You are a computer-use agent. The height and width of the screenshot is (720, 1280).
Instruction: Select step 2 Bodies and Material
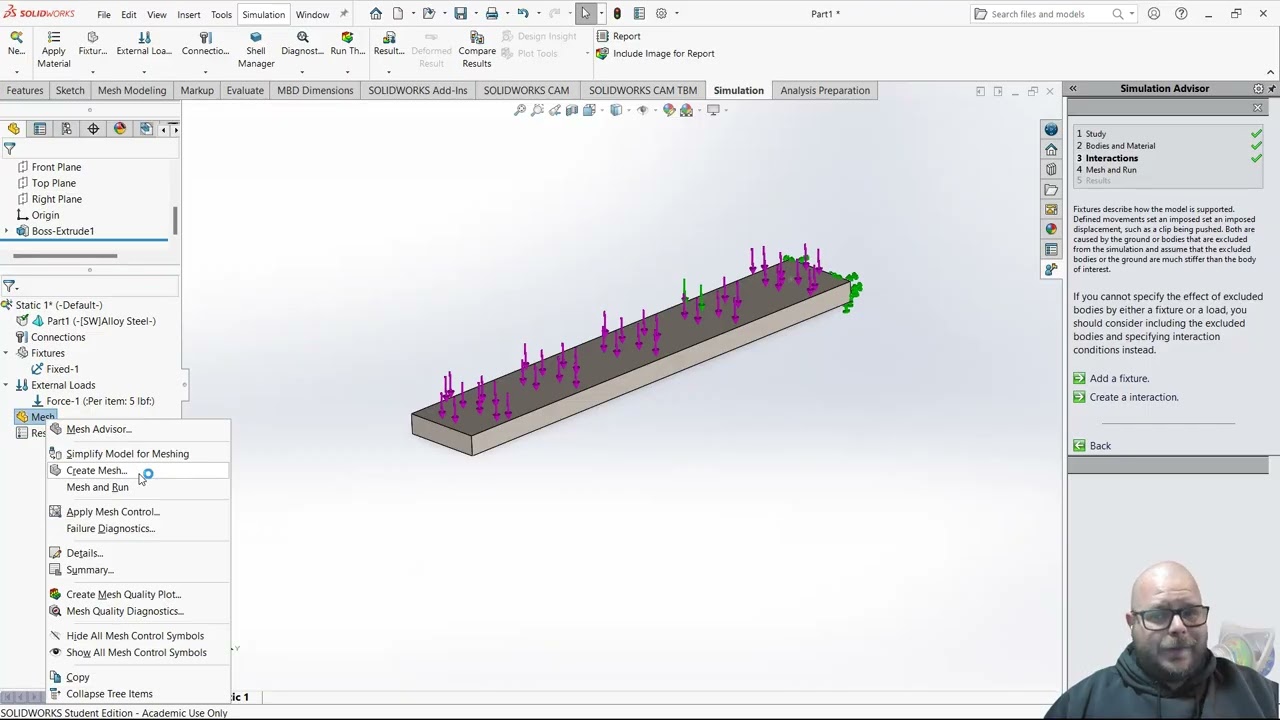pyautogui.click(x=1120, y=146)
